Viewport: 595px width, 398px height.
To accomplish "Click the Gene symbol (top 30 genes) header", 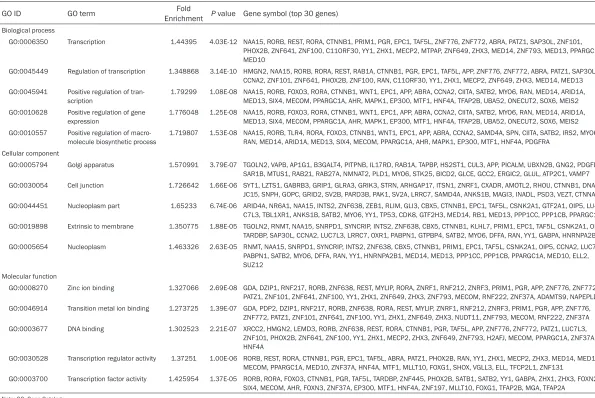I will click(x=290, y=14).
